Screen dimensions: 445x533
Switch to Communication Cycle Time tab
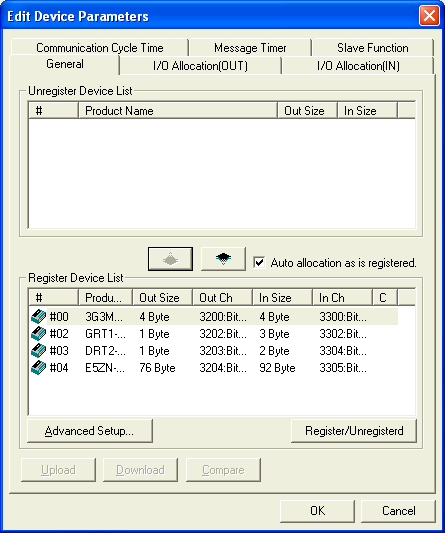[x=100, y=48]
